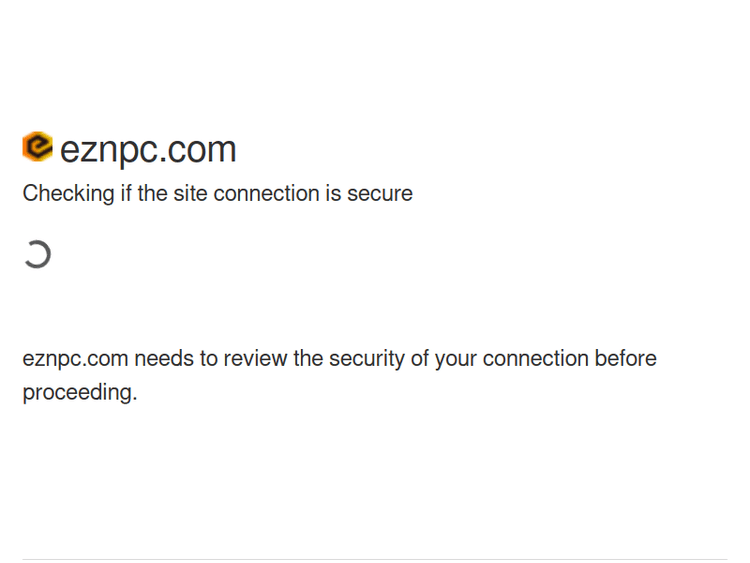Click the word "before" in the paragraph

(625, 359)
